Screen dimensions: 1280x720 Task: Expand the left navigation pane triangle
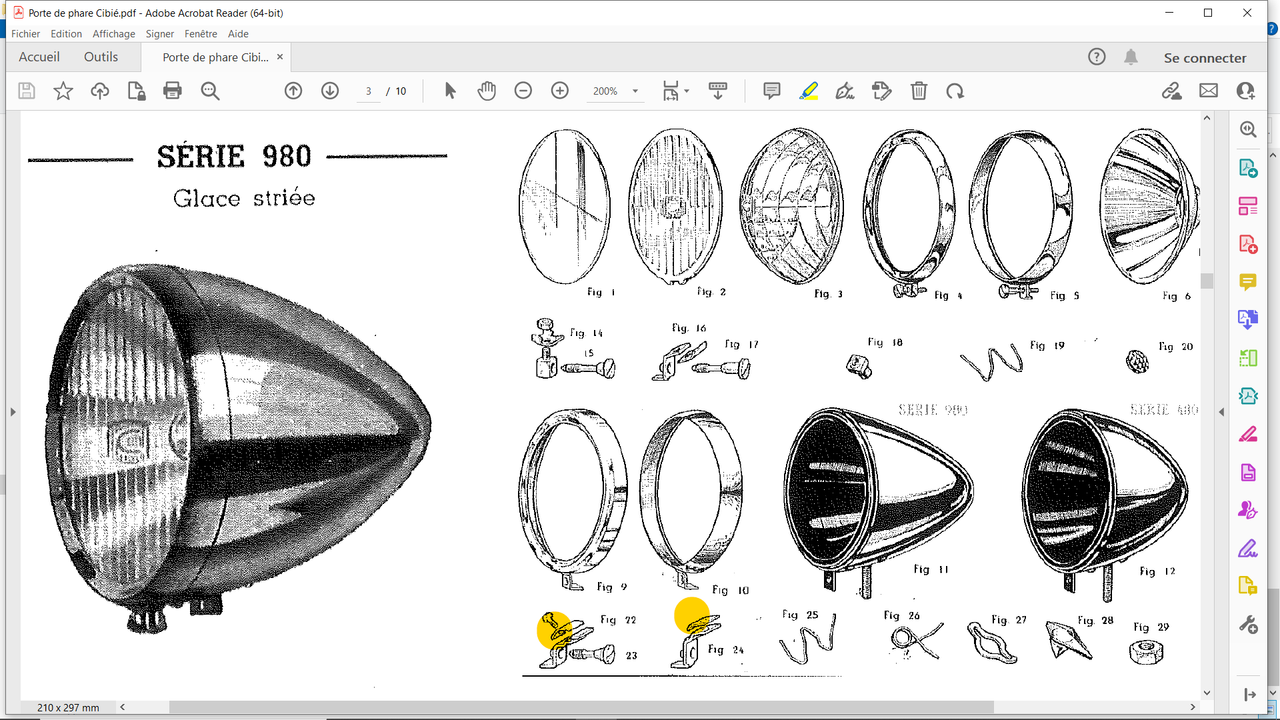point(12,412)
